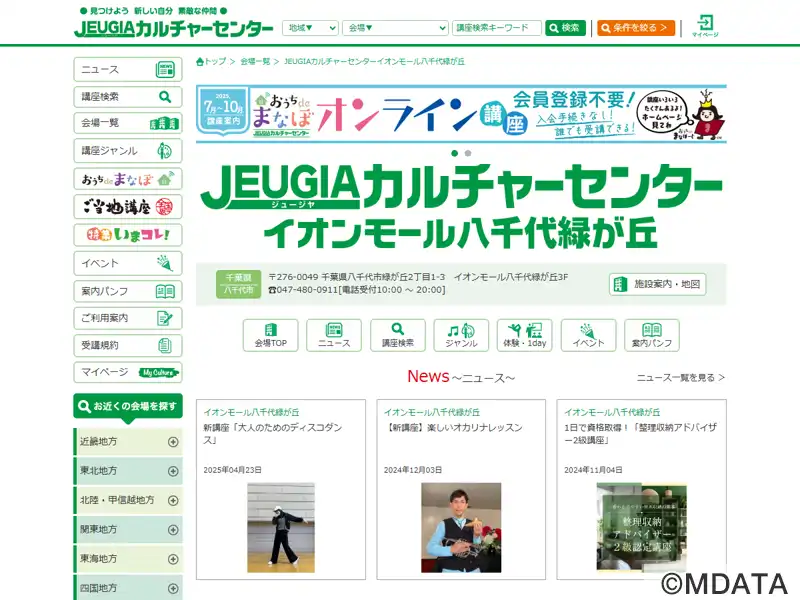Expand the 東北地方 region
The image size is (800, 600).
point(128,471)
